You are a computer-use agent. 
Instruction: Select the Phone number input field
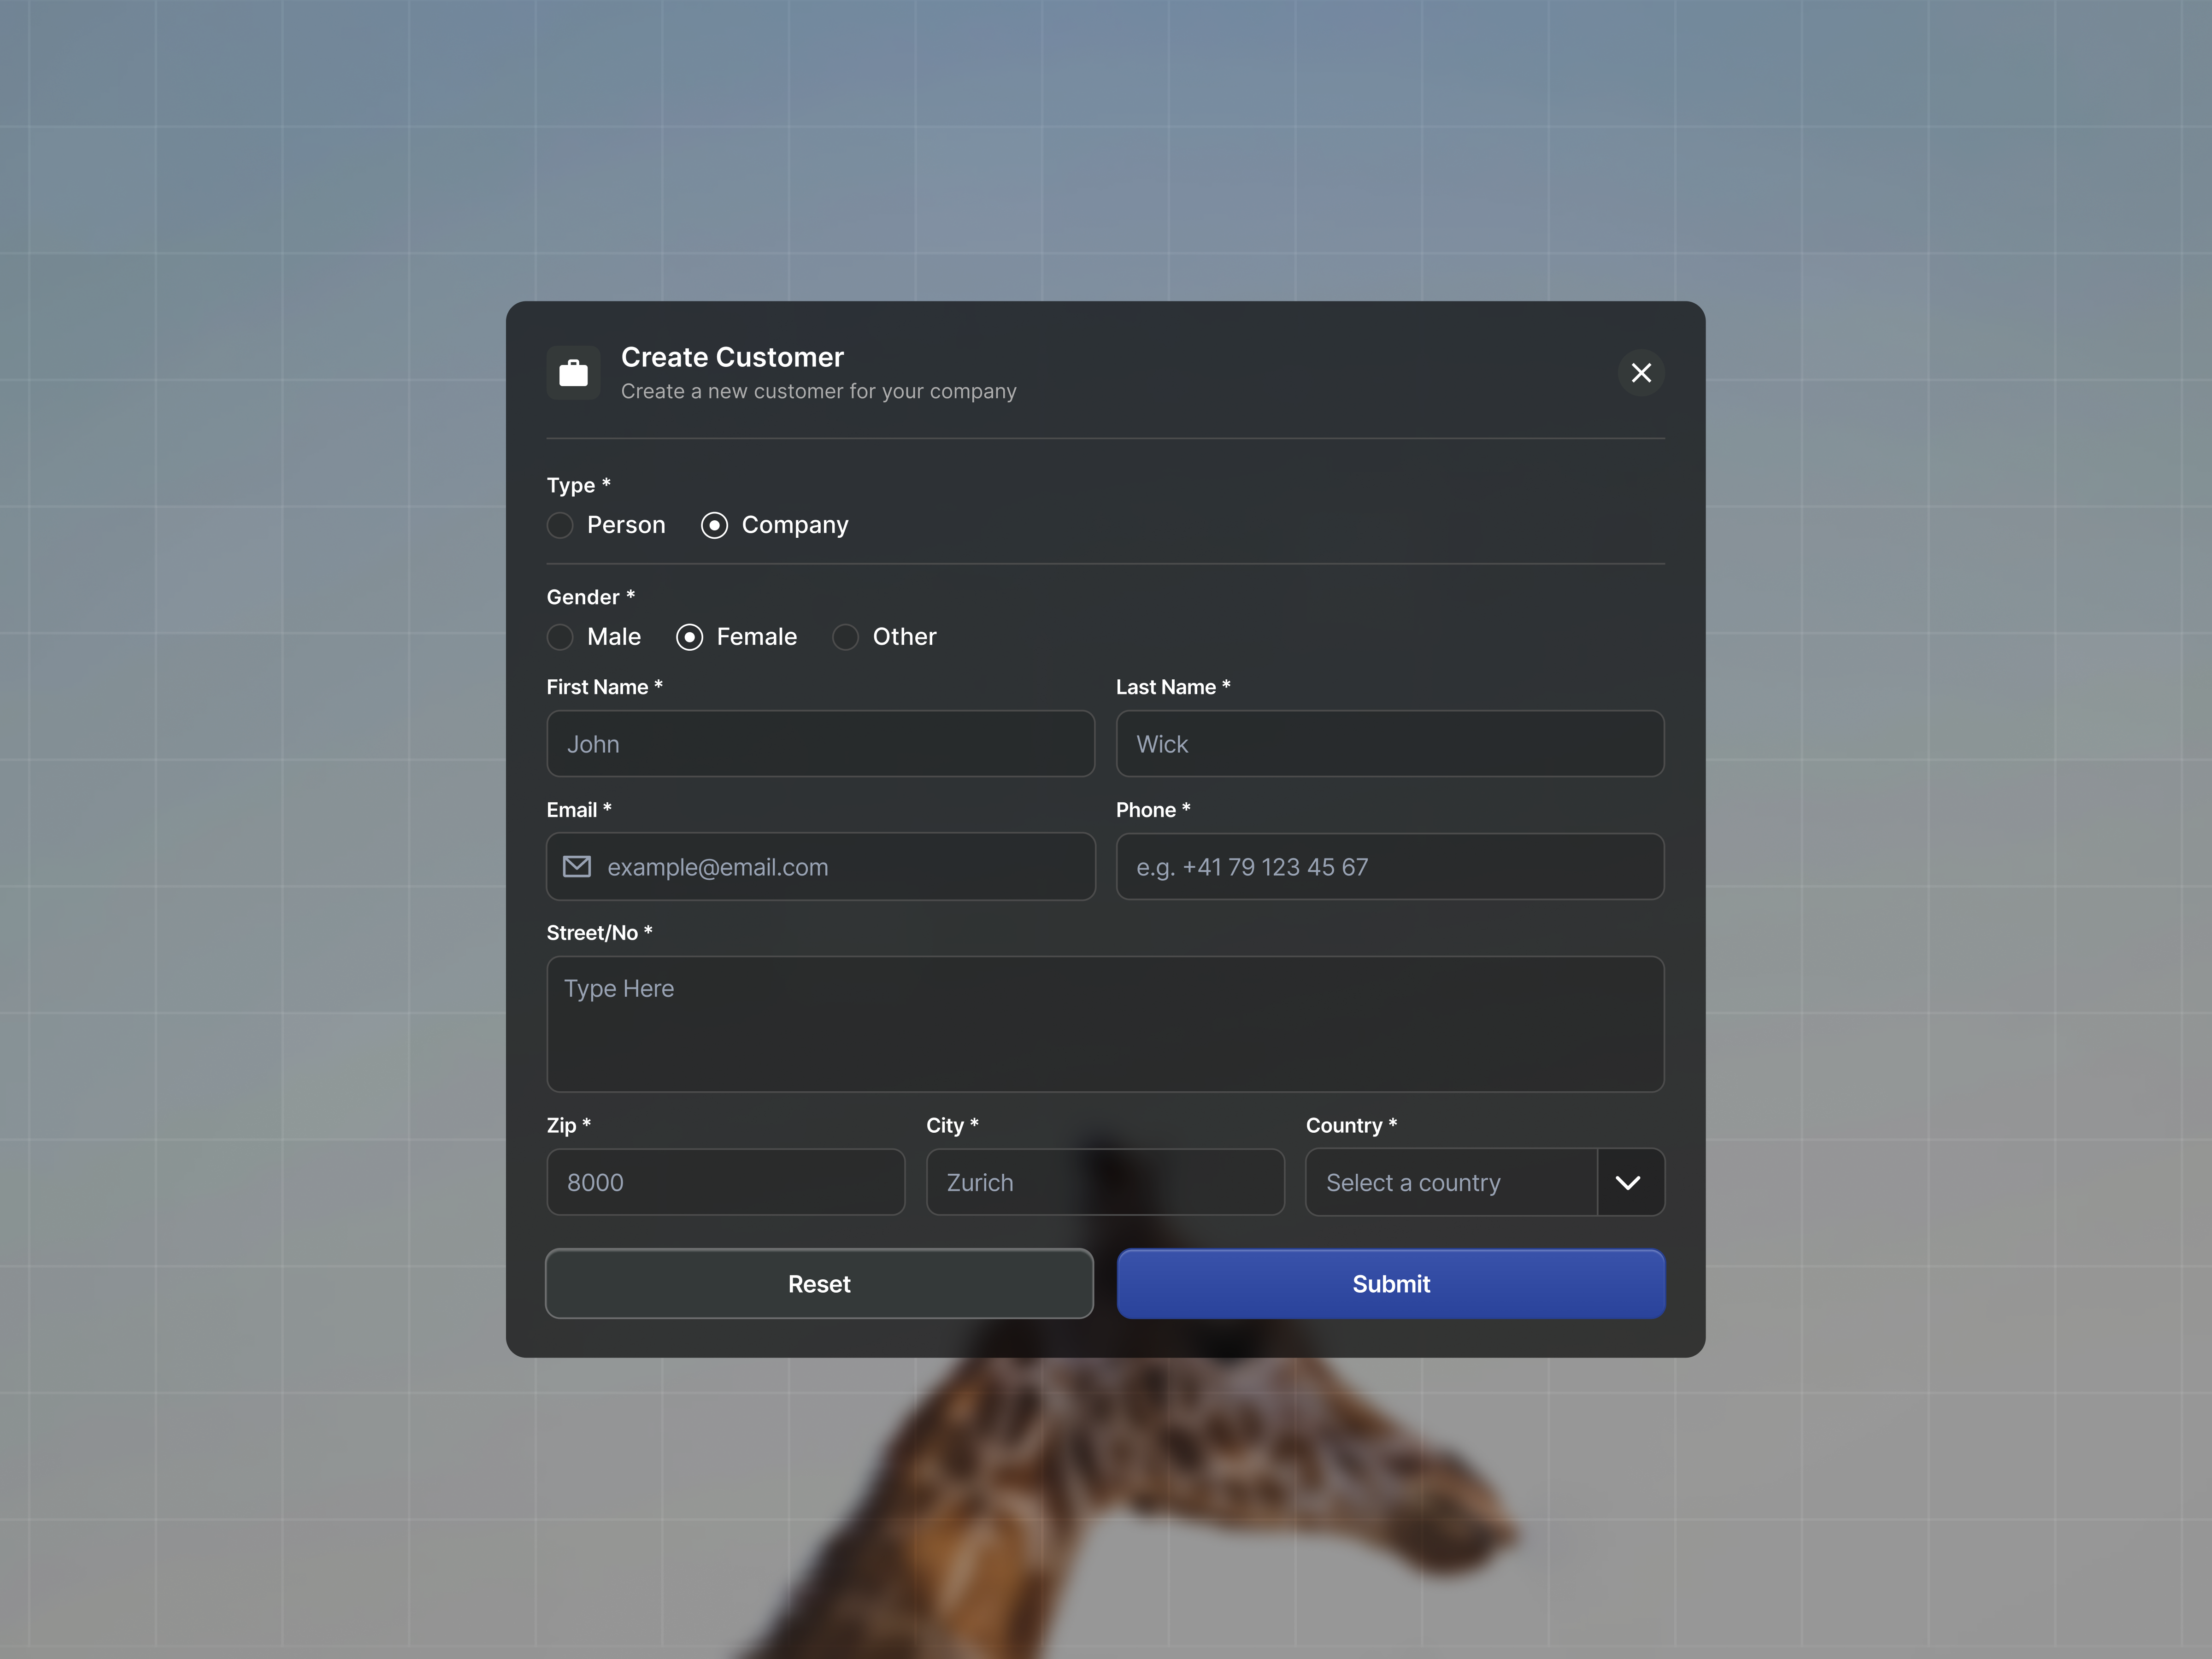pyautogui.click(x=1389, y=866)
